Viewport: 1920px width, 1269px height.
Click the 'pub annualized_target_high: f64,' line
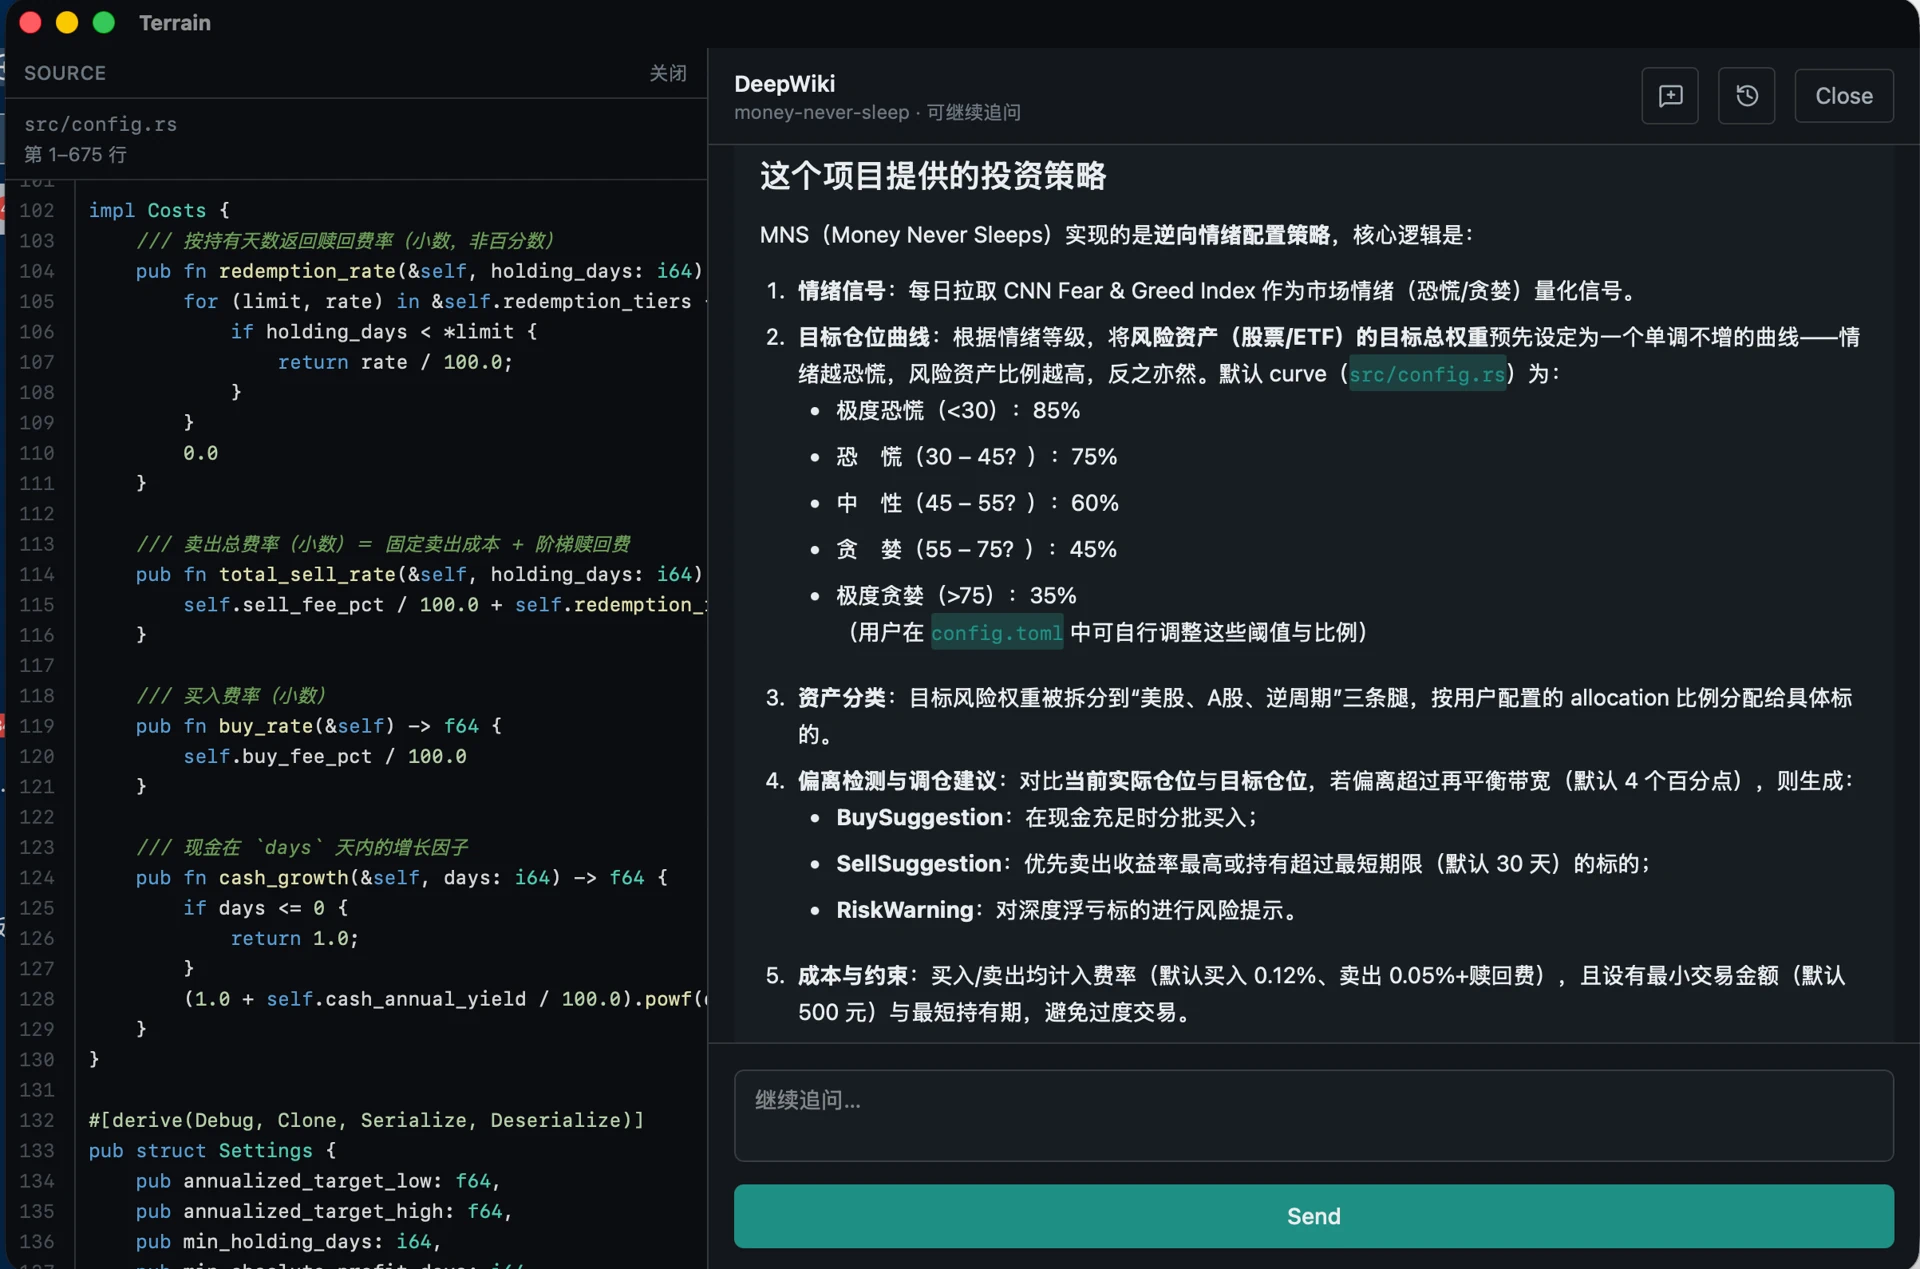pos(324,1211)
